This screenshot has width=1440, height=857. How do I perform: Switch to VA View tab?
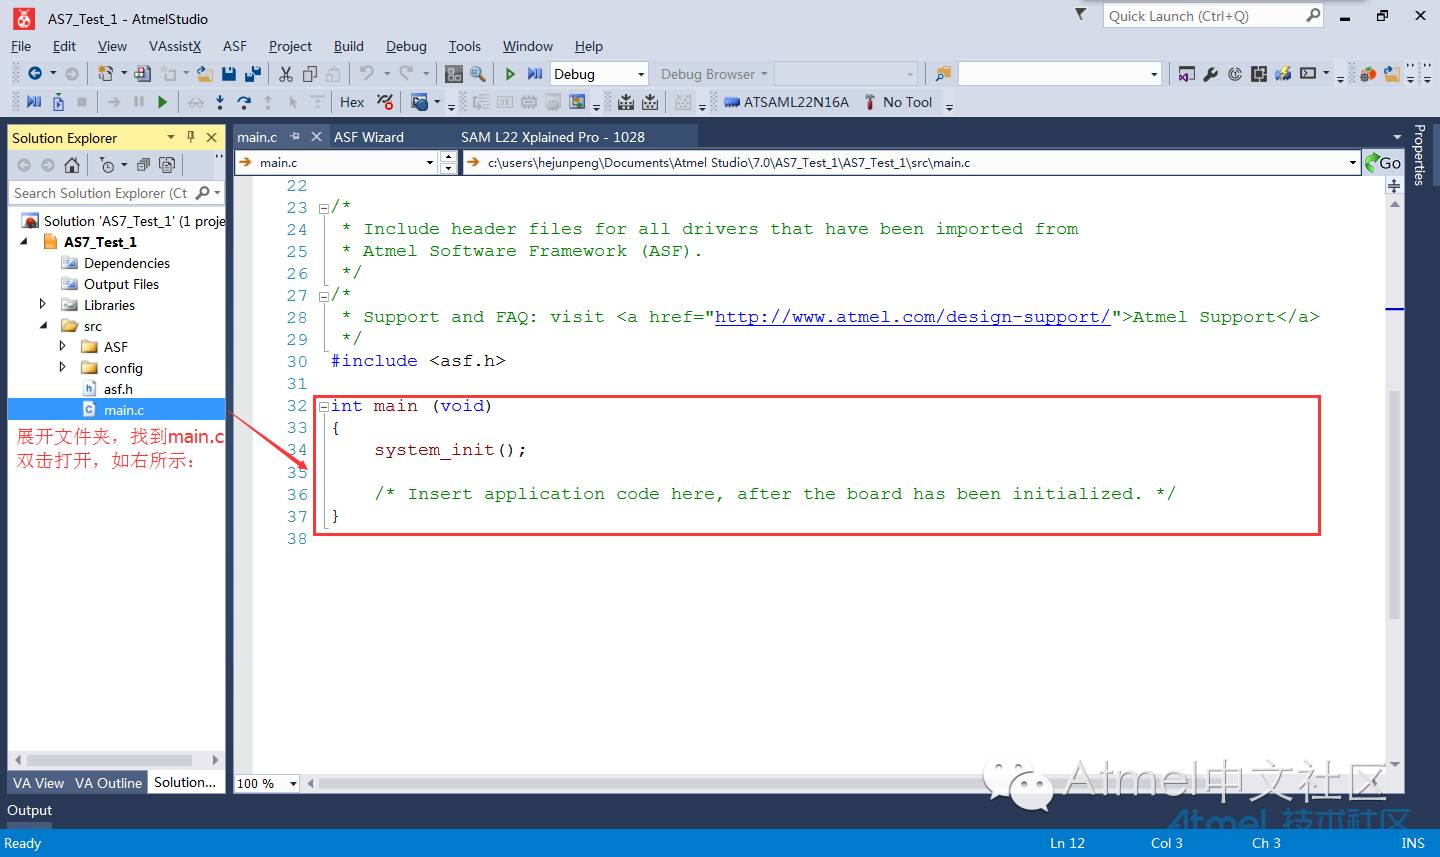(38, 783)
